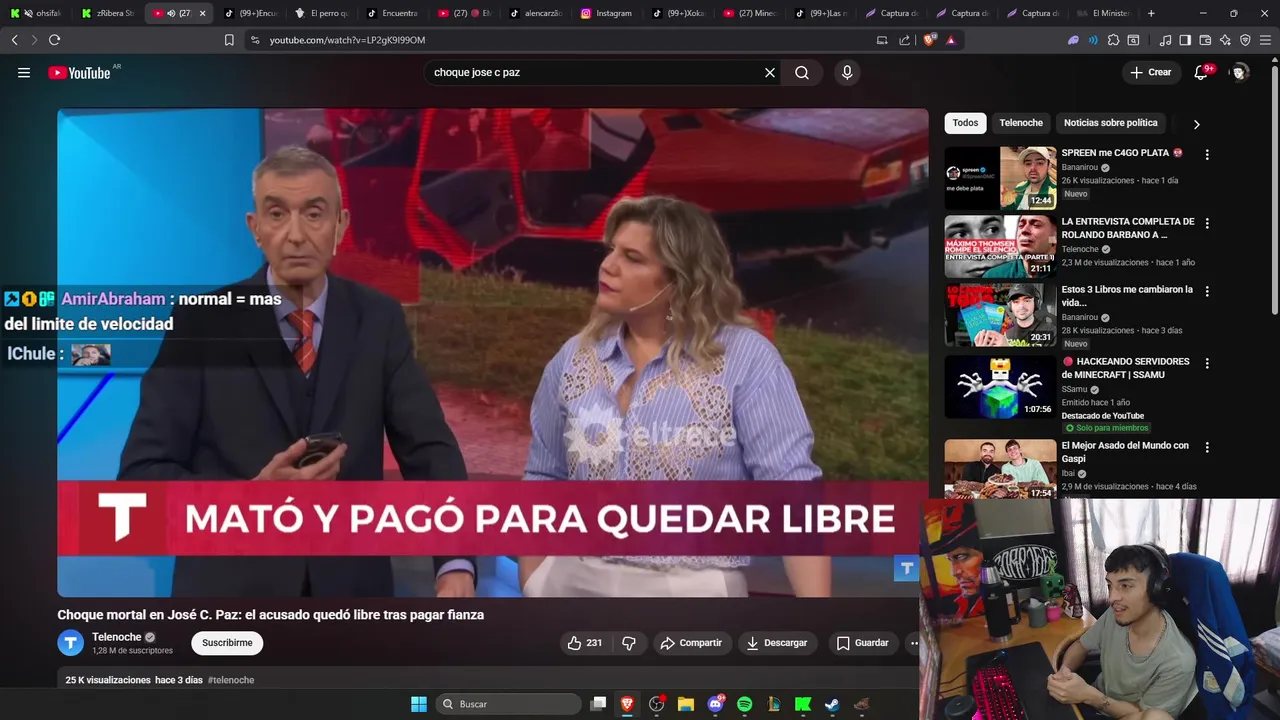Open the Brave Wallet icon
The height and width of the screenshot is (720, 1280).
[x=1205, y=40]
